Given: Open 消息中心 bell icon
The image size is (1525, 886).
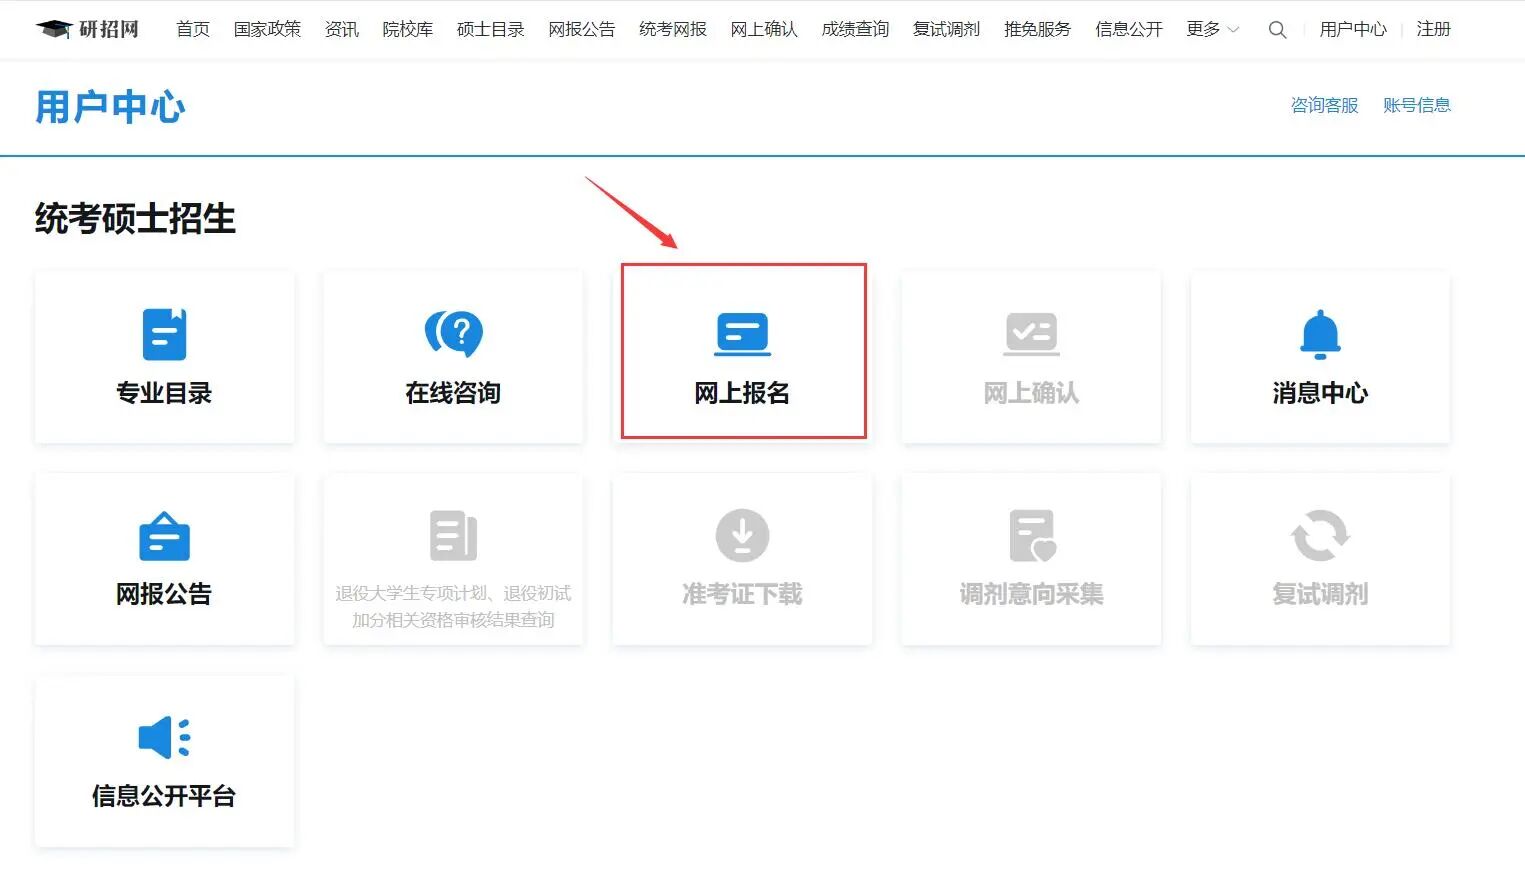Looking at the screenshot, I should point(1319,334).
